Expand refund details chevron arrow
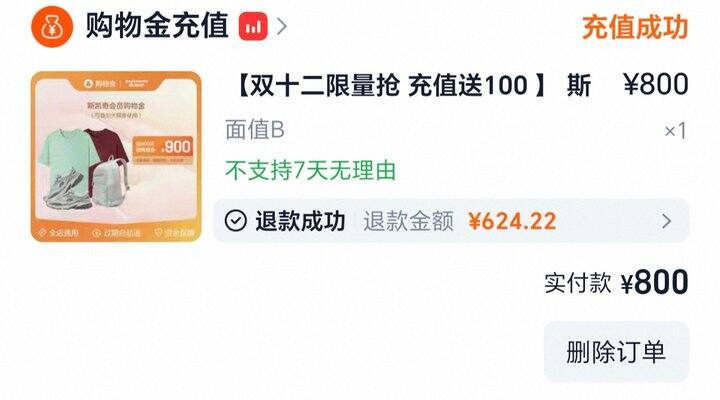Image resolution: width=720 pixels, height=400 pixels. tap(667, 221)
